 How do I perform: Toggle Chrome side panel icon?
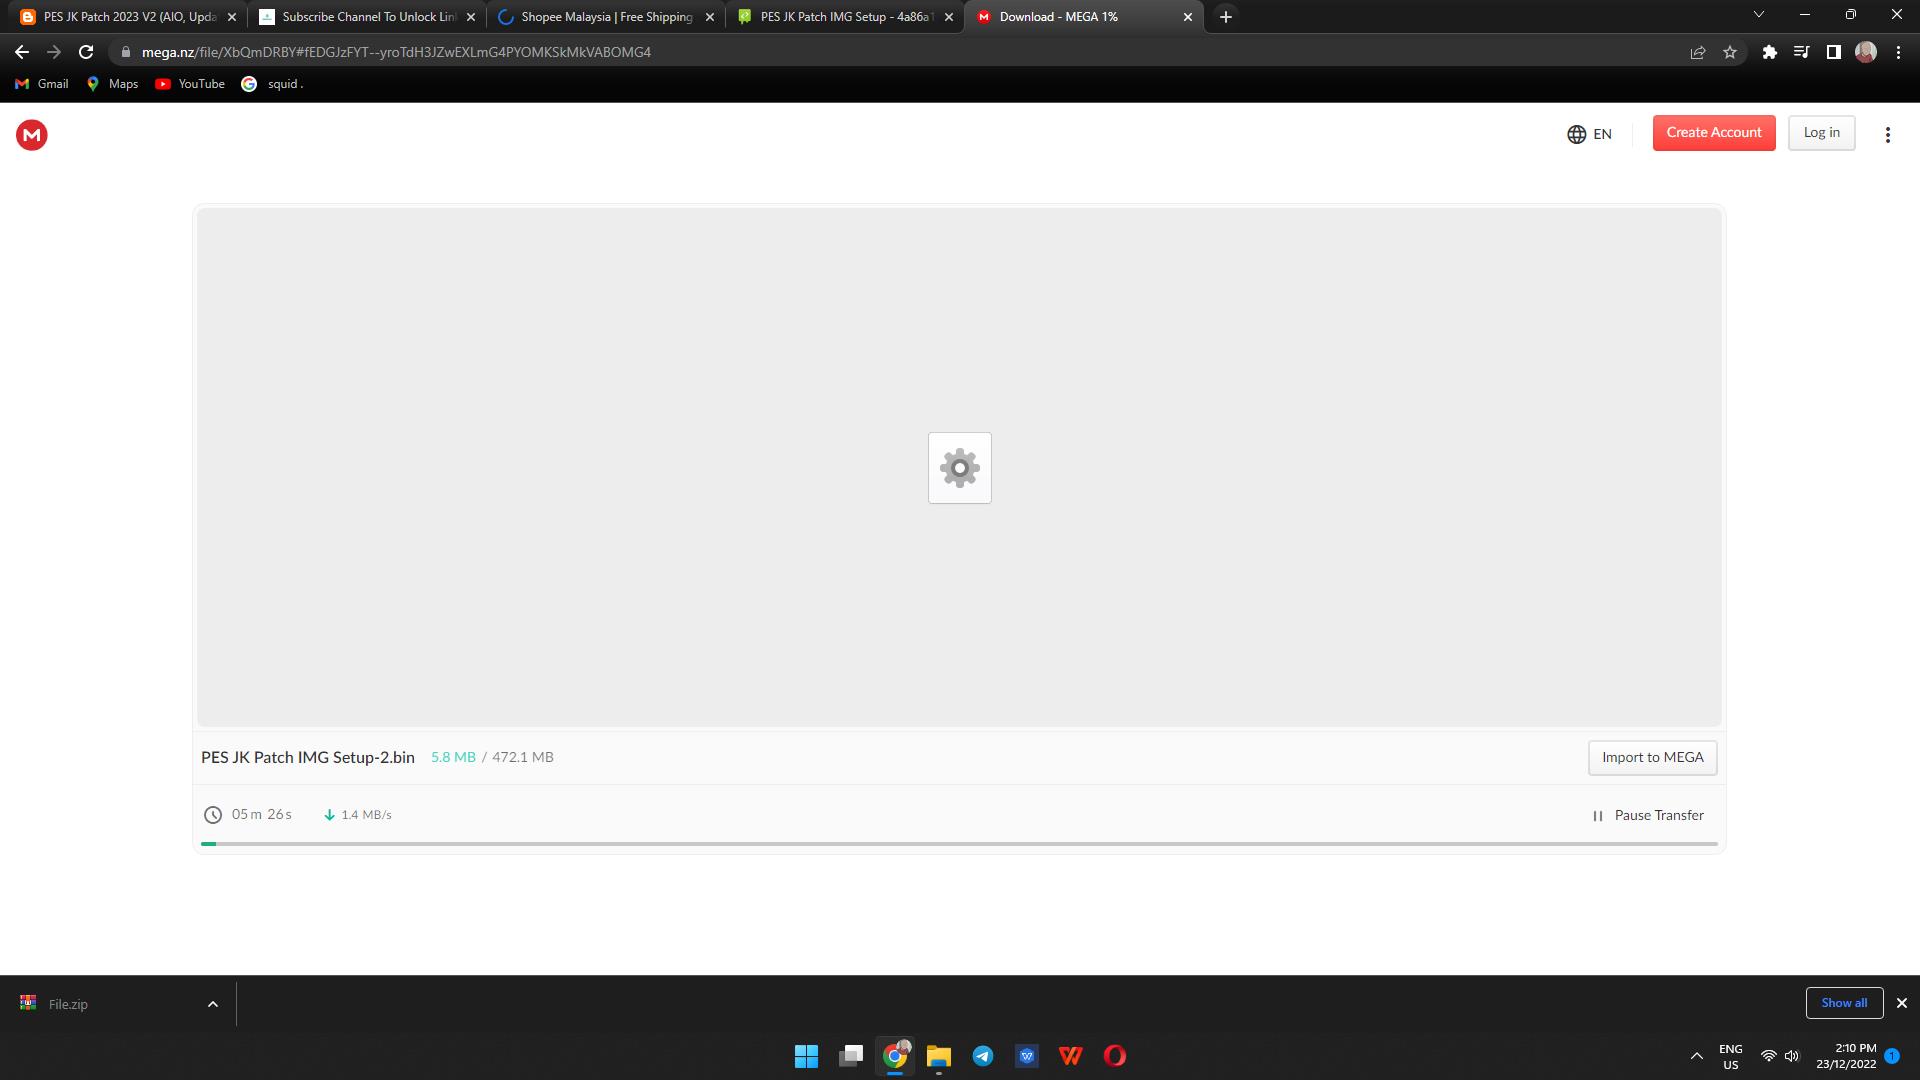point(1833,53)
